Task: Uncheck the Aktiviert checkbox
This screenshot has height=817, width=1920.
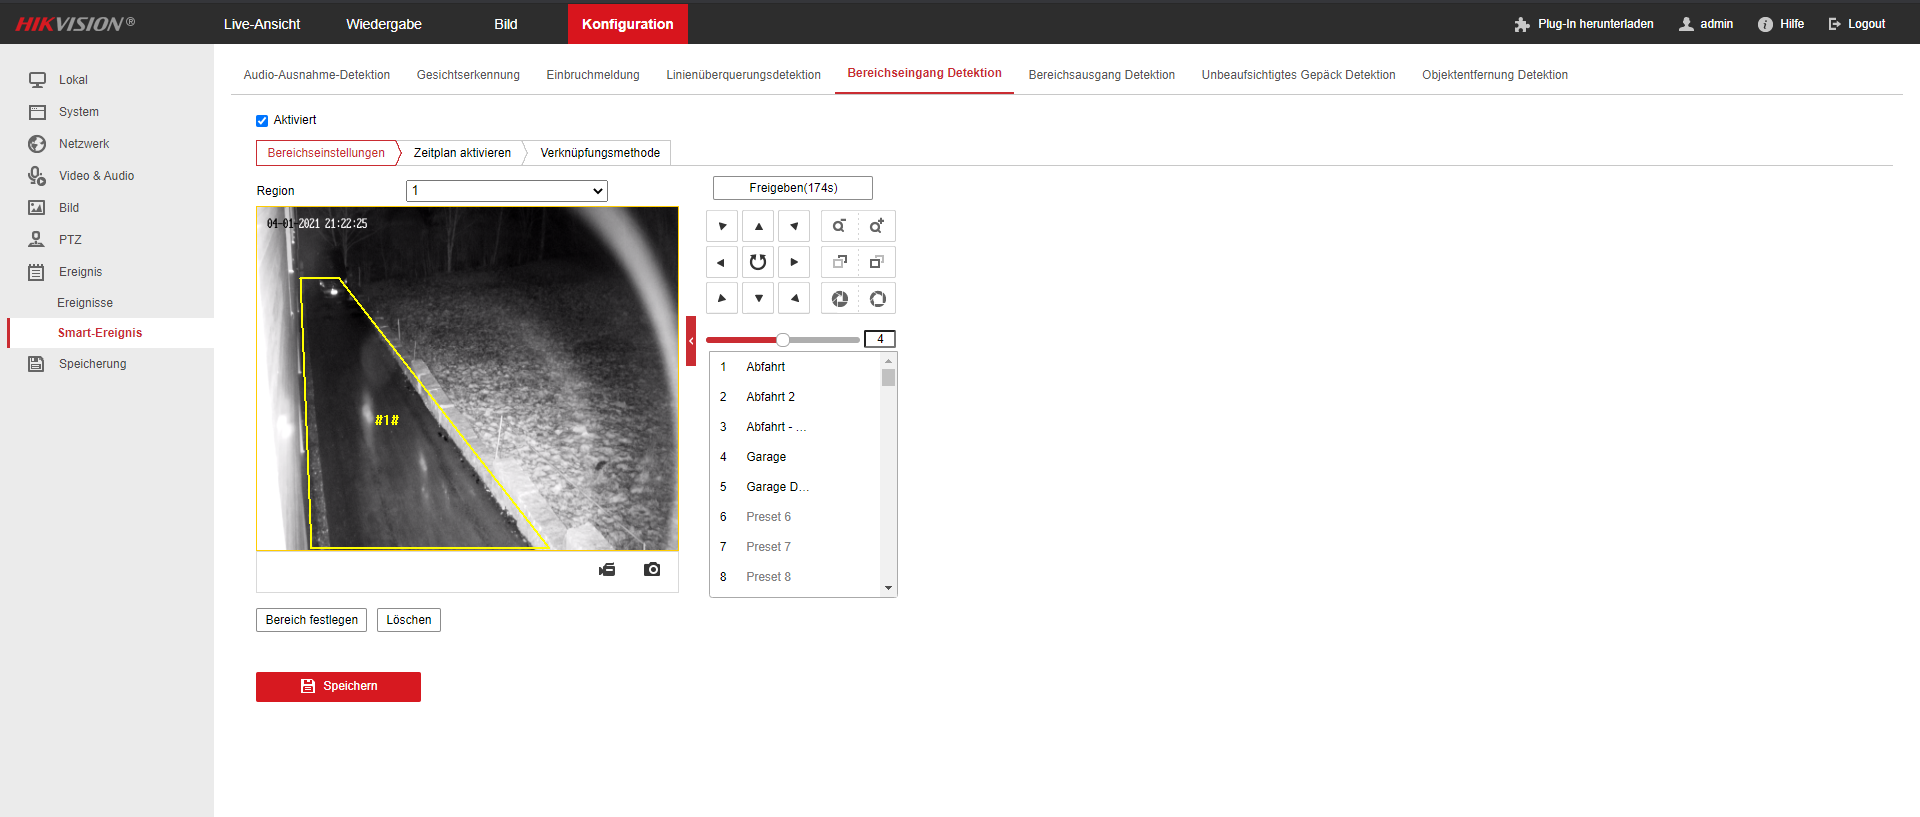Action: [262, 121]
